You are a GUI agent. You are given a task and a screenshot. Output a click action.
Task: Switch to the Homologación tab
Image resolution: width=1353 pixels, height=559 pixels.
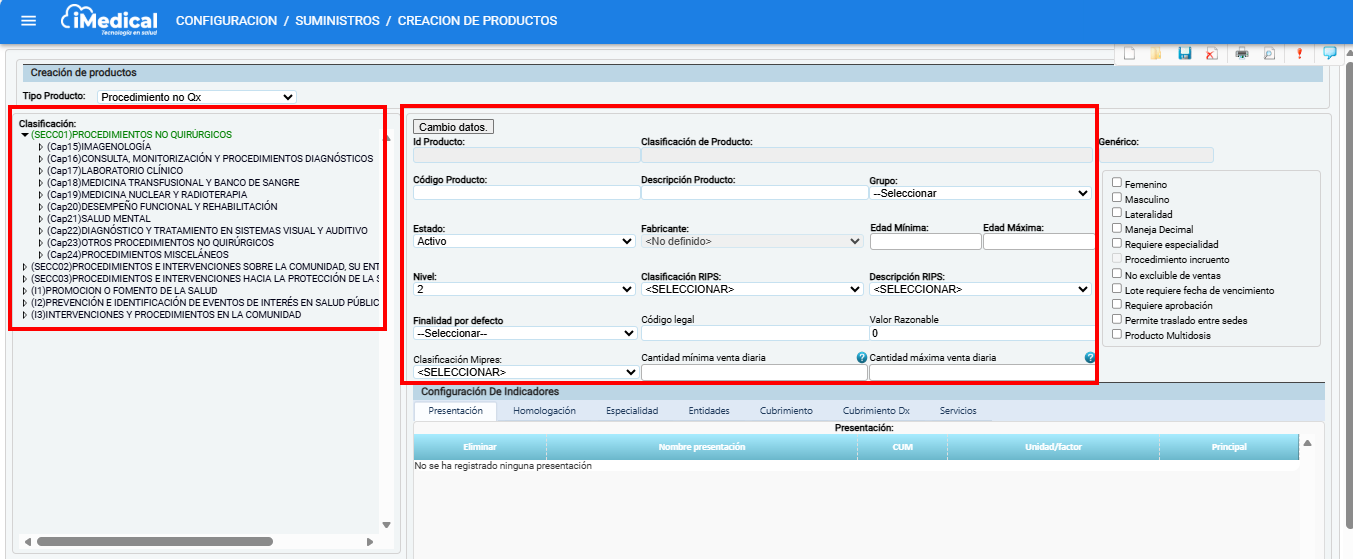click(x=544, y=411)
